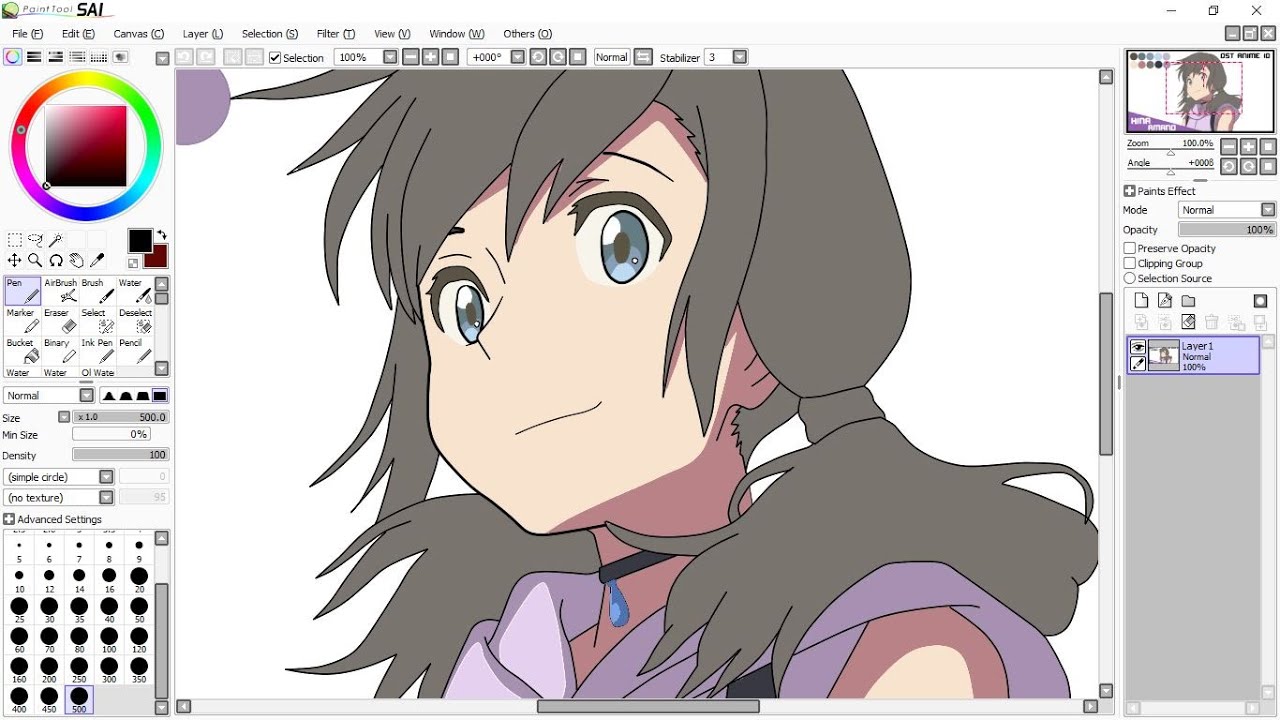Screen dimensions: 1280x720
Task: Pick brush size 100 preset
Action: click(x=109, y=639)
